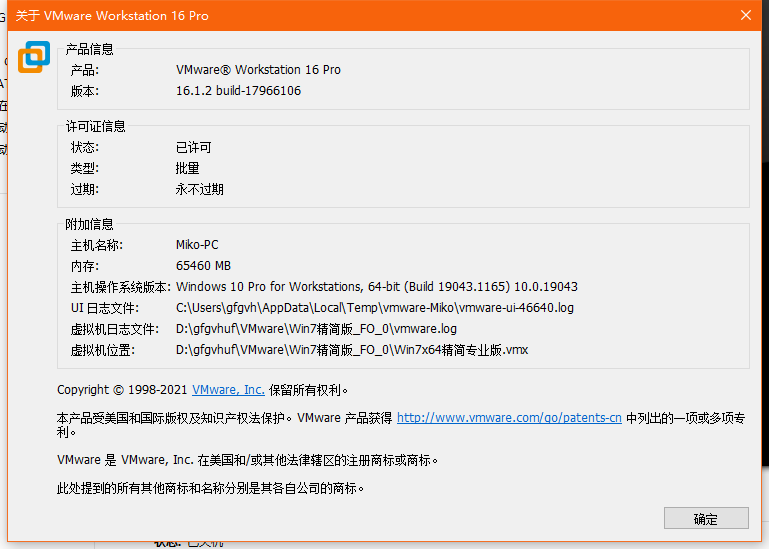Click the version value 16.1.2 build-17966106
Image resolution: width=769 pixels, height=549 pixels.
coord(238,91)
